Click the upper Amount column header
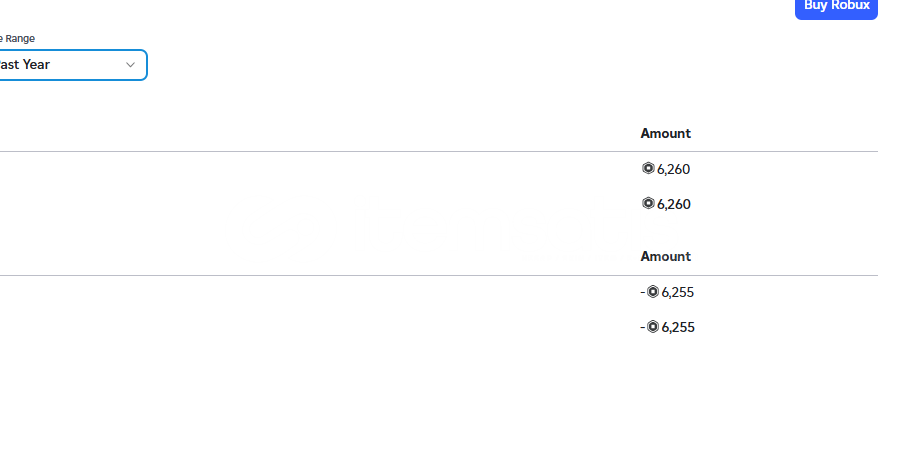This screenshot has width=922, height=458. 666,133
